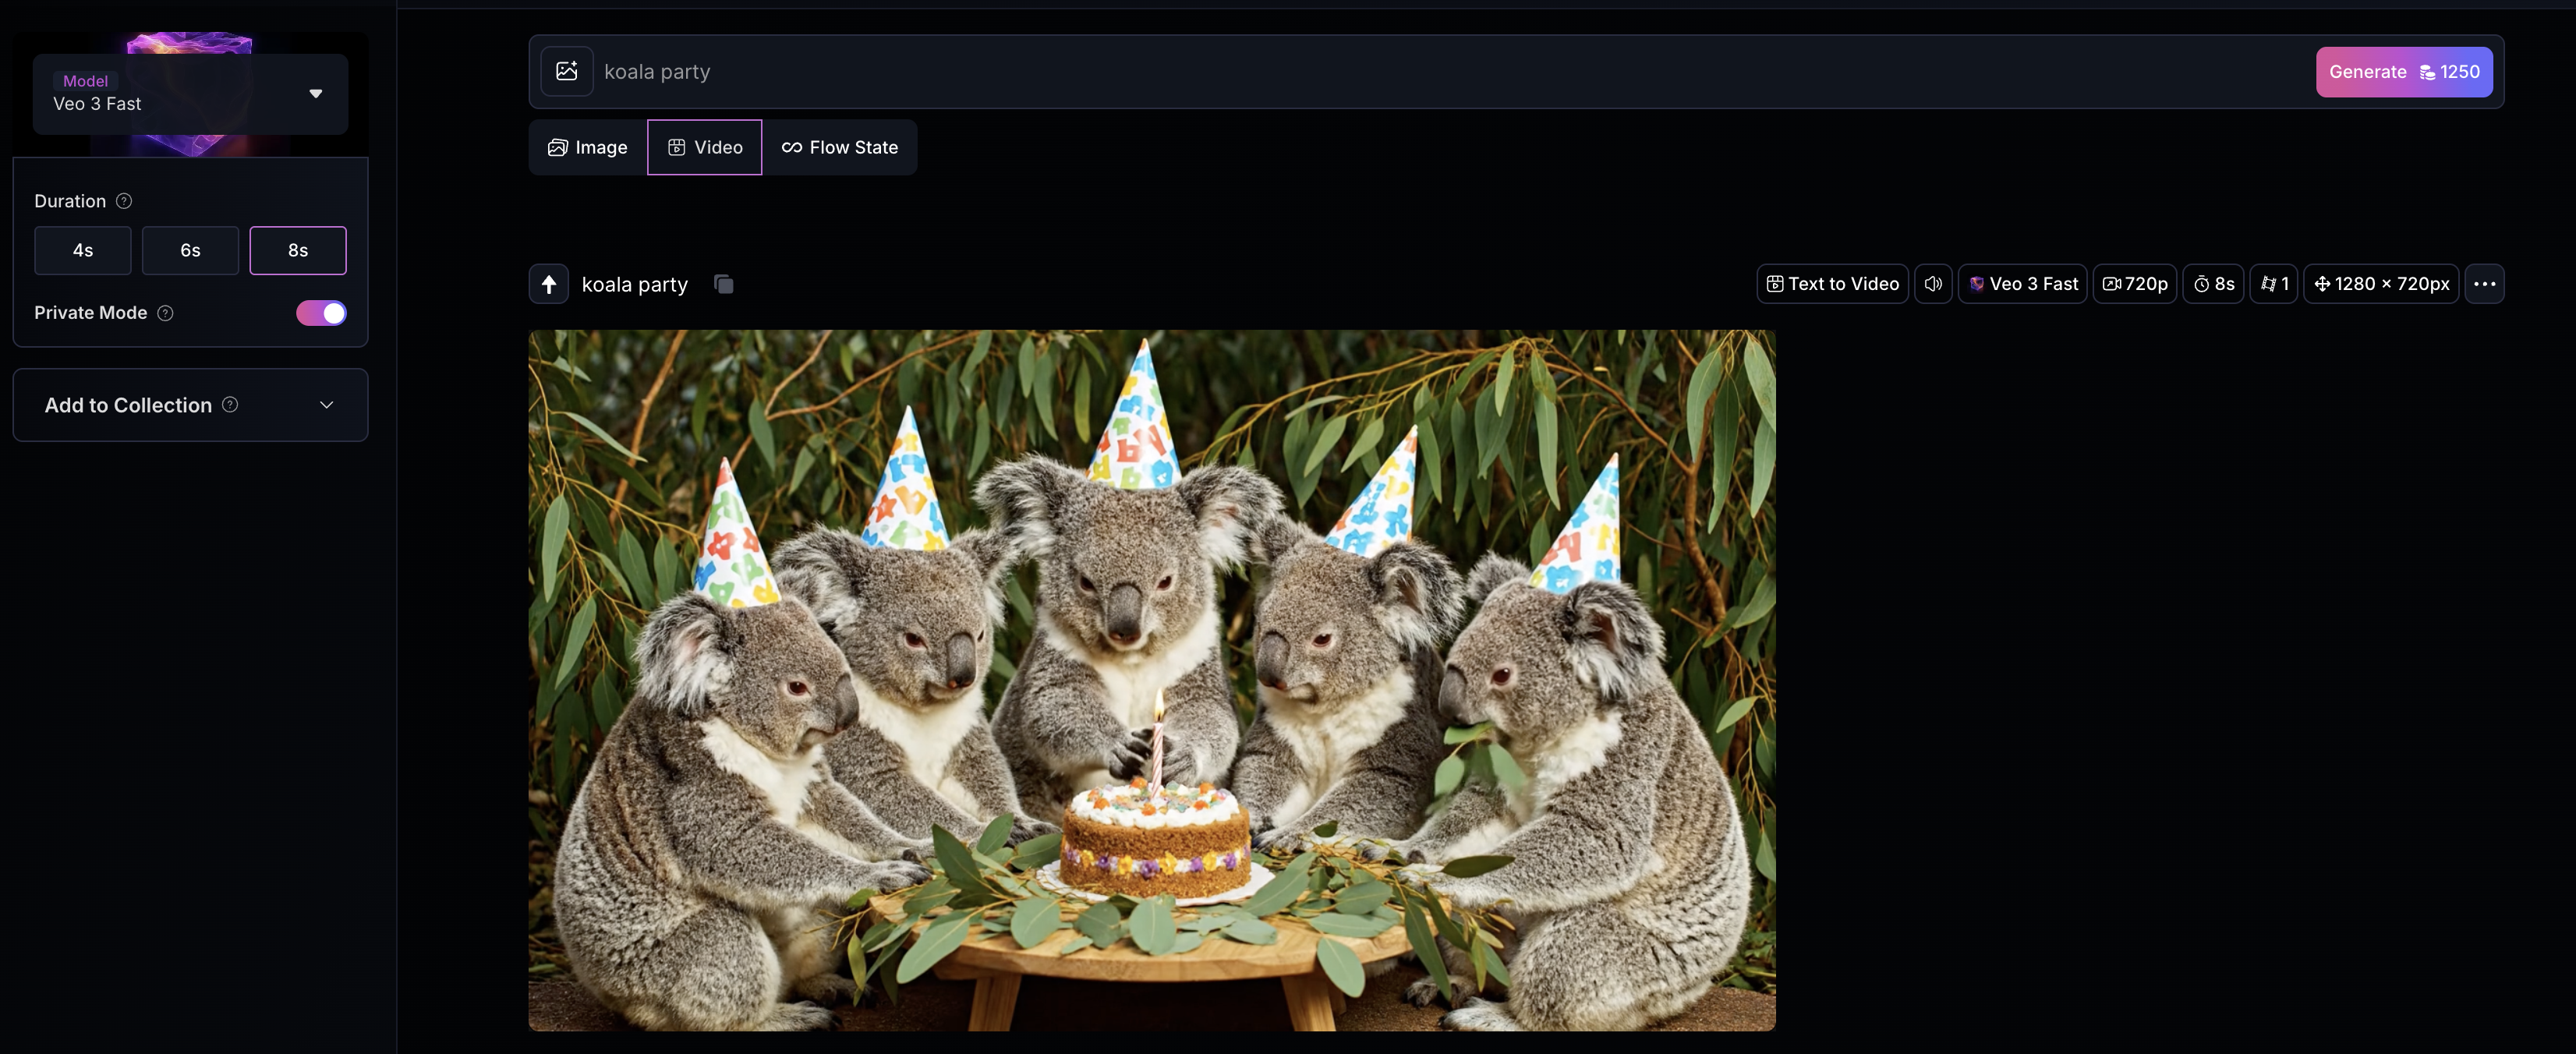The image size is (2576, 1054).
Task: Click the 8s duration badge
Action: pos(2213,284)
